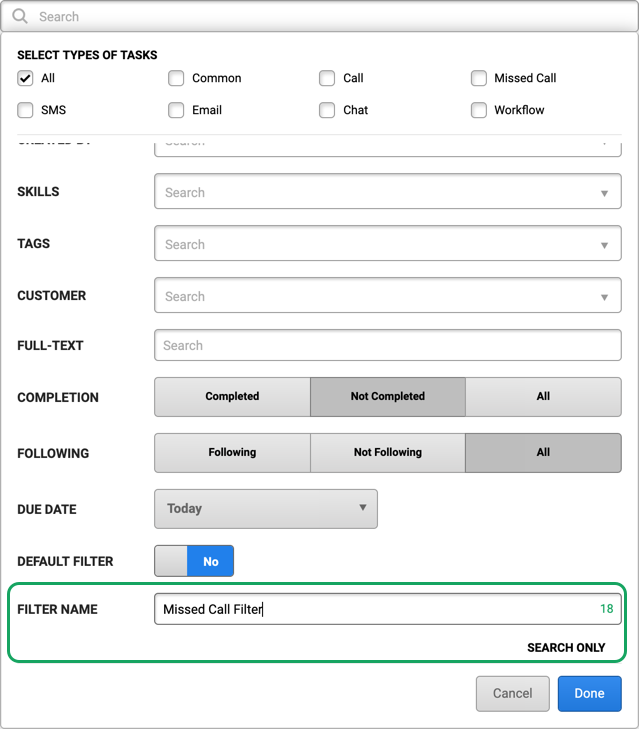Click Done to save the filter
This screenshot has height=729, width=639.
tap(590, 694)
